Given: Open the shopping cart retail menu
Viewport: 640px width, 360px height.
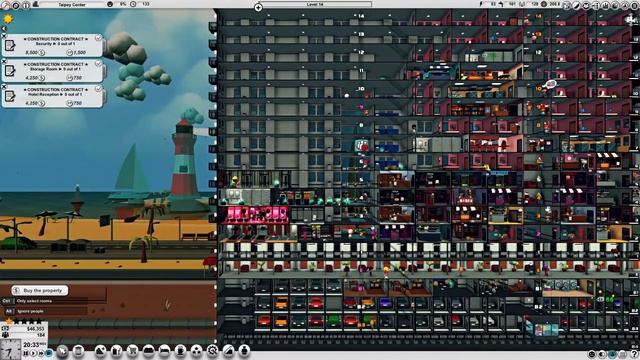Looking at the screenshot, I should tap(132, 351).
